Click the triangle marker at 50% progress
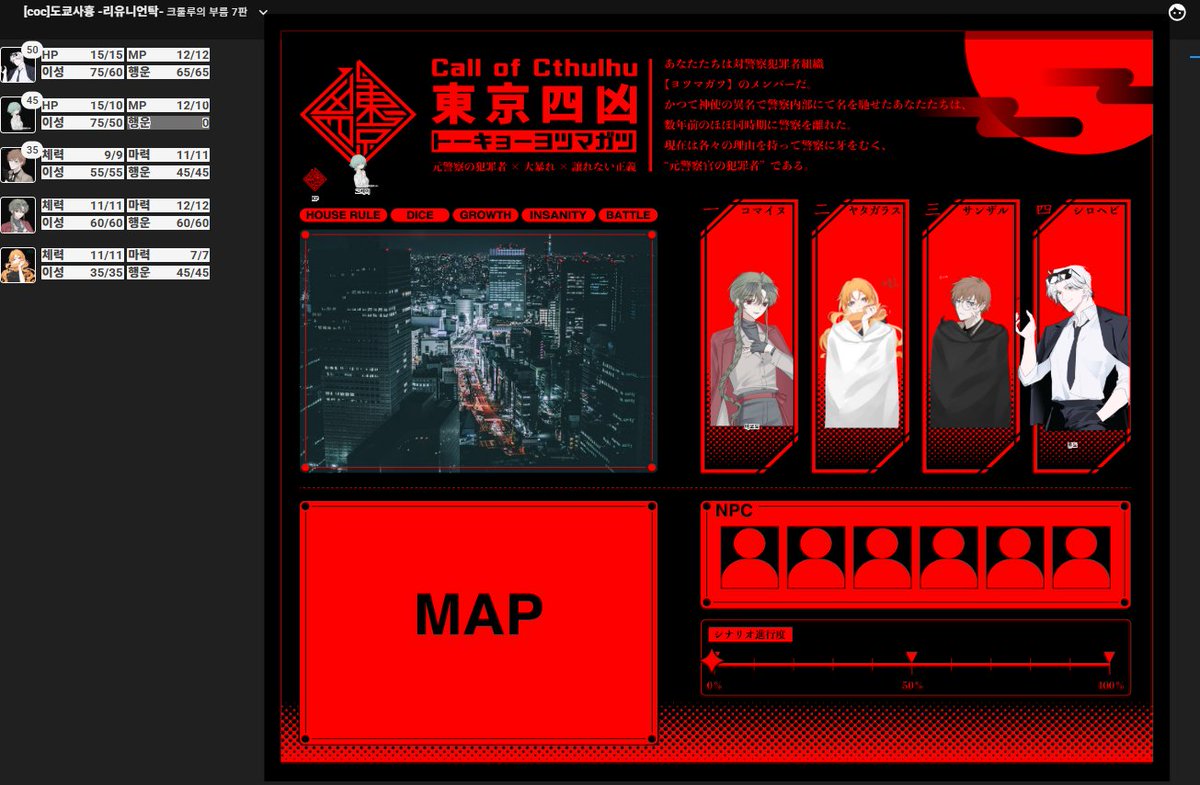The height and width of the screenshot is (785, 1200). 911,657
